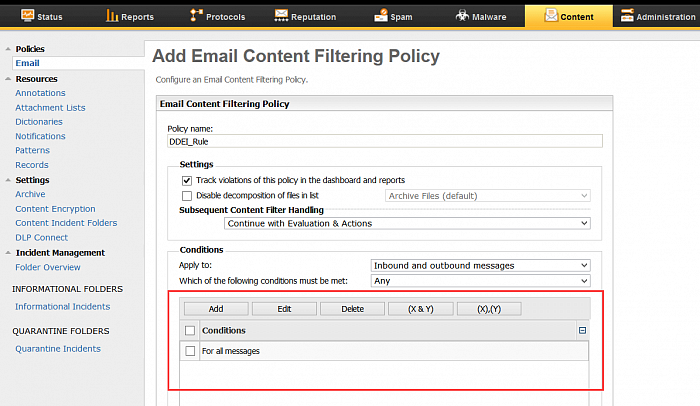The image size is (700, 406).
Task: Open the Content Incident Folders link
Action: pos(66,223)
